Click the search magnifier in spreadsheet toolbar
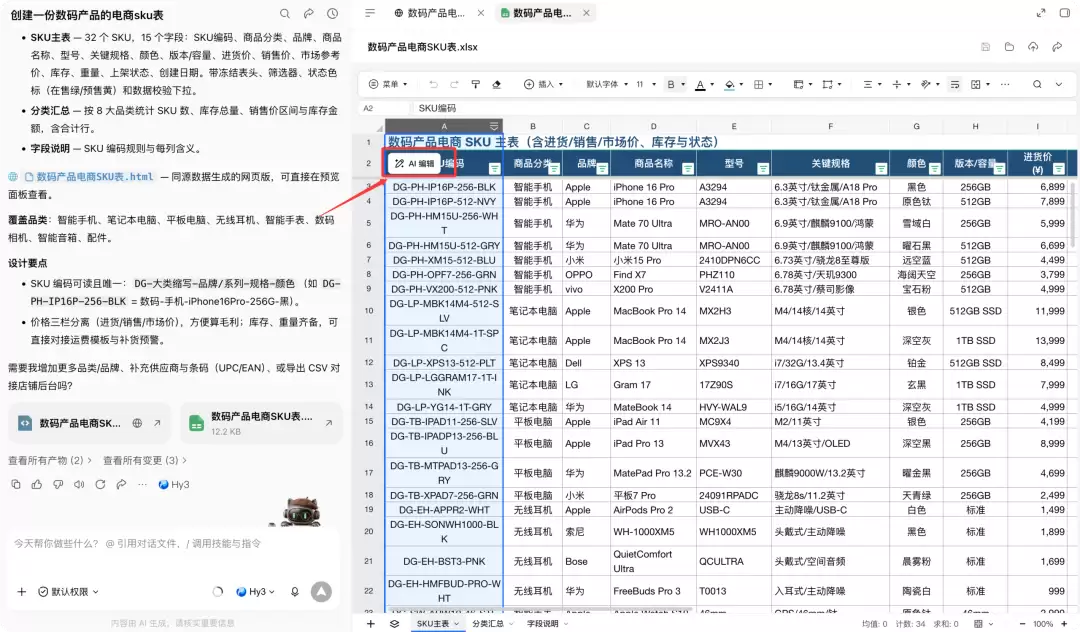Image resolution: width=1080 pixels, height=632 pixels. tap(1037, 84)
